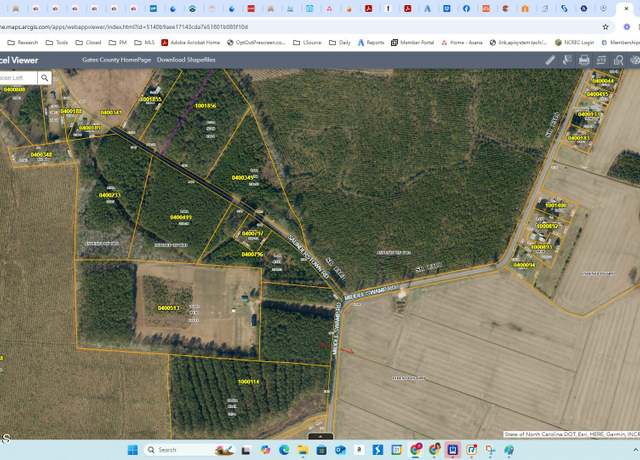Open NCREC Login bookmark
640x460 pixels.
pos(575,42)
